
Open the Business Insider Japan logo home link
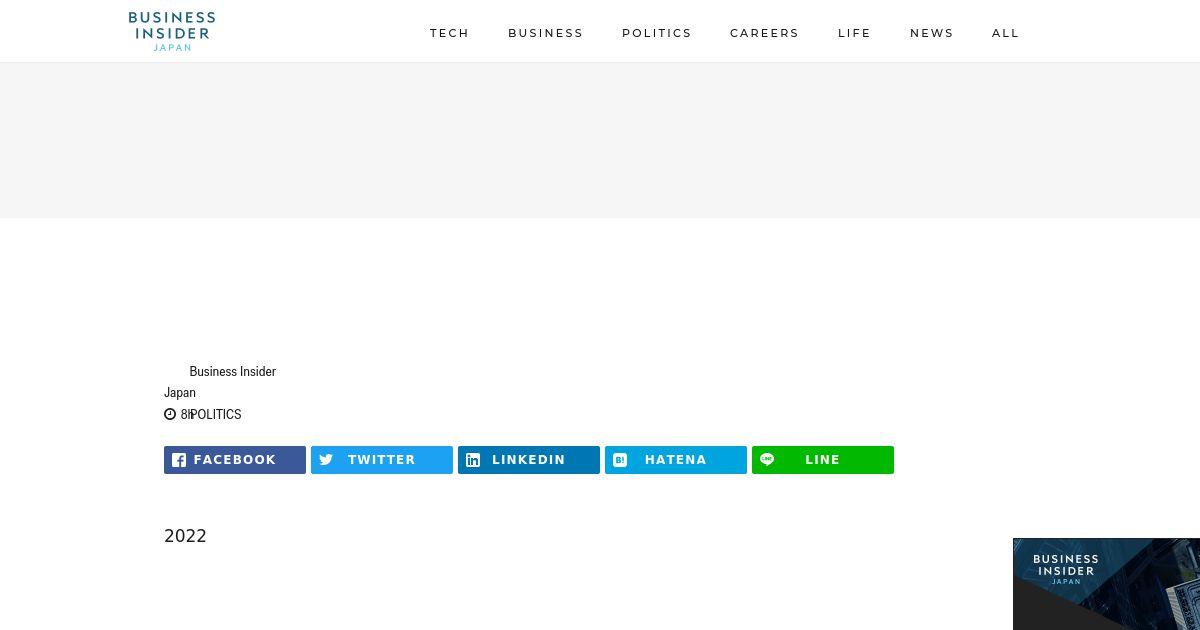click(x=172, y=31)
